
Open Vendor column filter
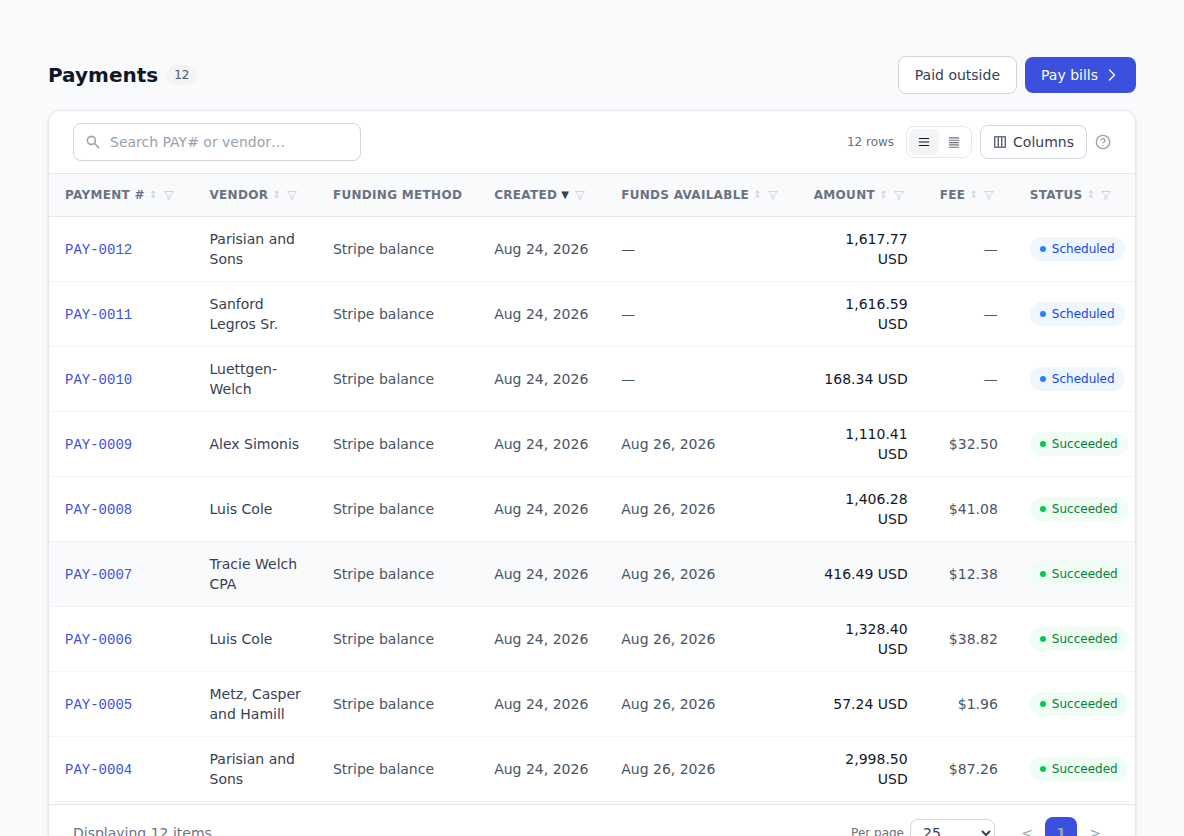click(292, 195)
